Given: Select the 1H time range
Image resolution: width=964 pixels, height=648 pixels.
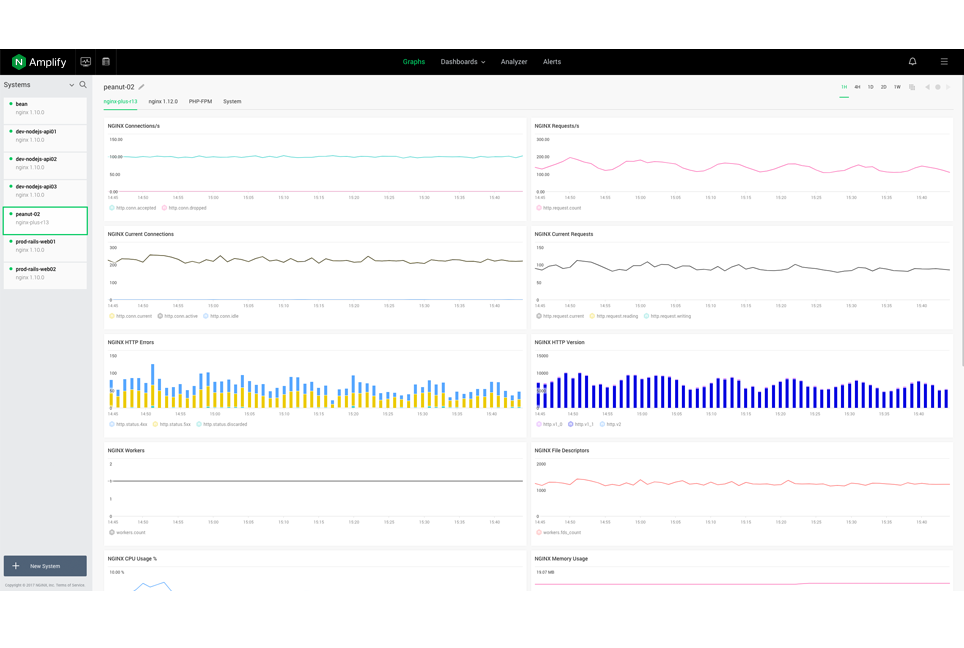Looking at the screenshot, I should pyautogui.click(x=844, y=87).
